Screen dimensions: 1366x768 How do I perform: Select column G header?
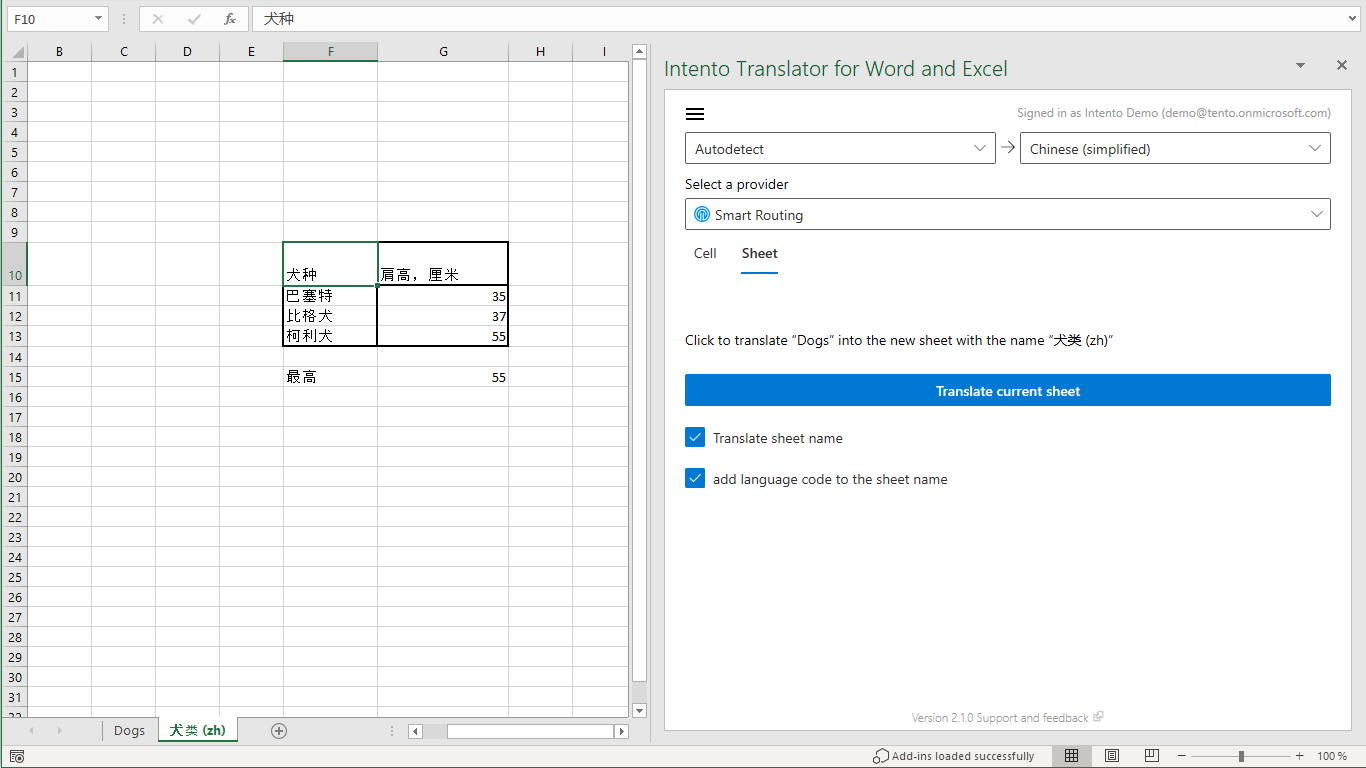coord(443,52)
